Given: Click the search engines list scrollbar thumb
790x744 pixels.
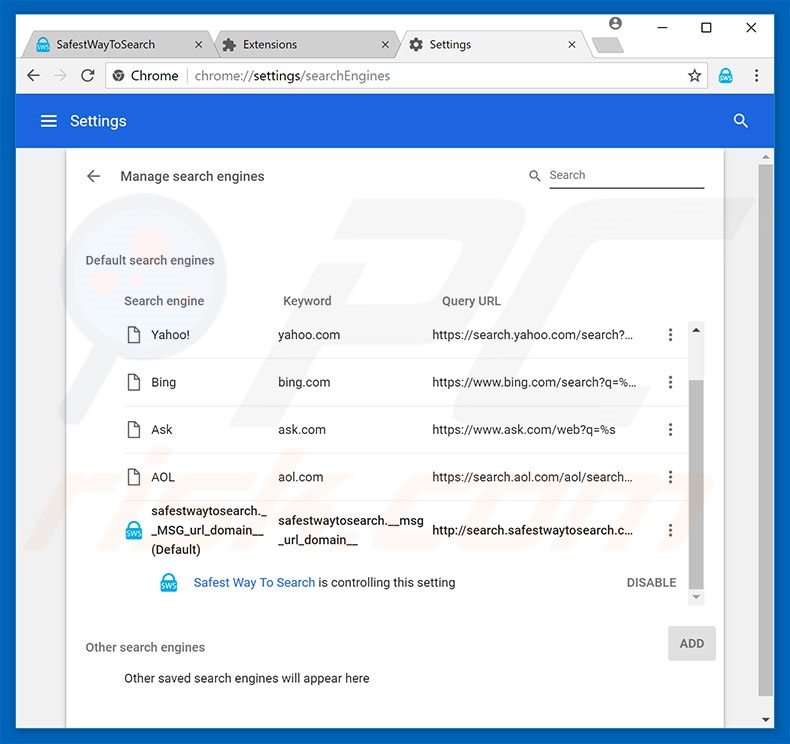Looking at the screenshot, I should pos(696,484).
